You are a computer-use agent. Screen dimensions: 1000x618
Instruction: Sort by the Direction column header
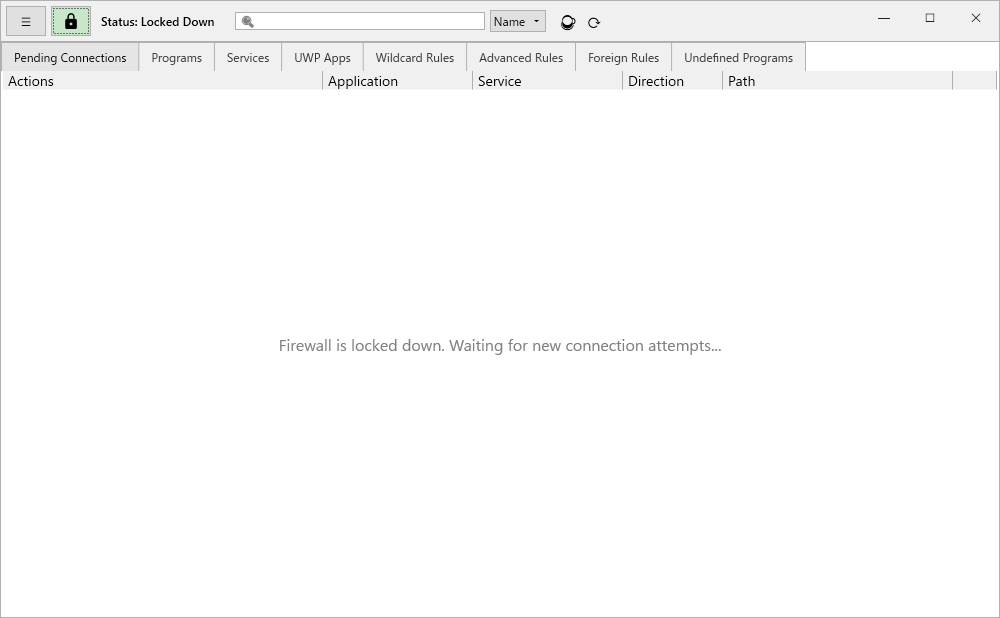point(672,81)
